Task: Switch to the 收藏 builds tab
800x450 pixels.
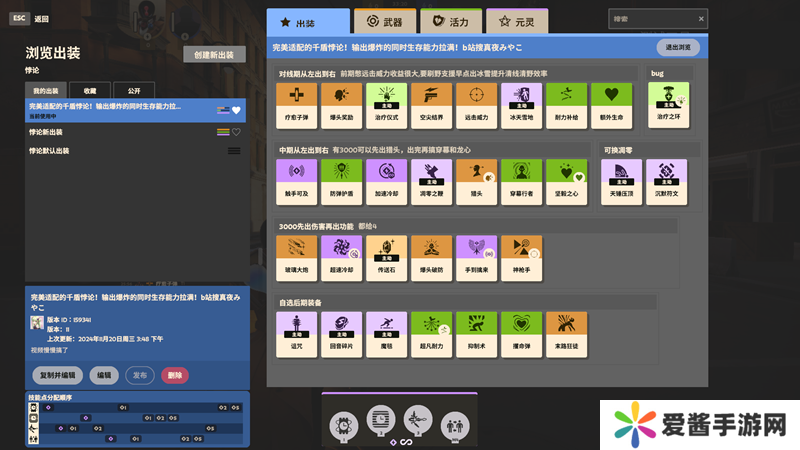Action: 90,90
